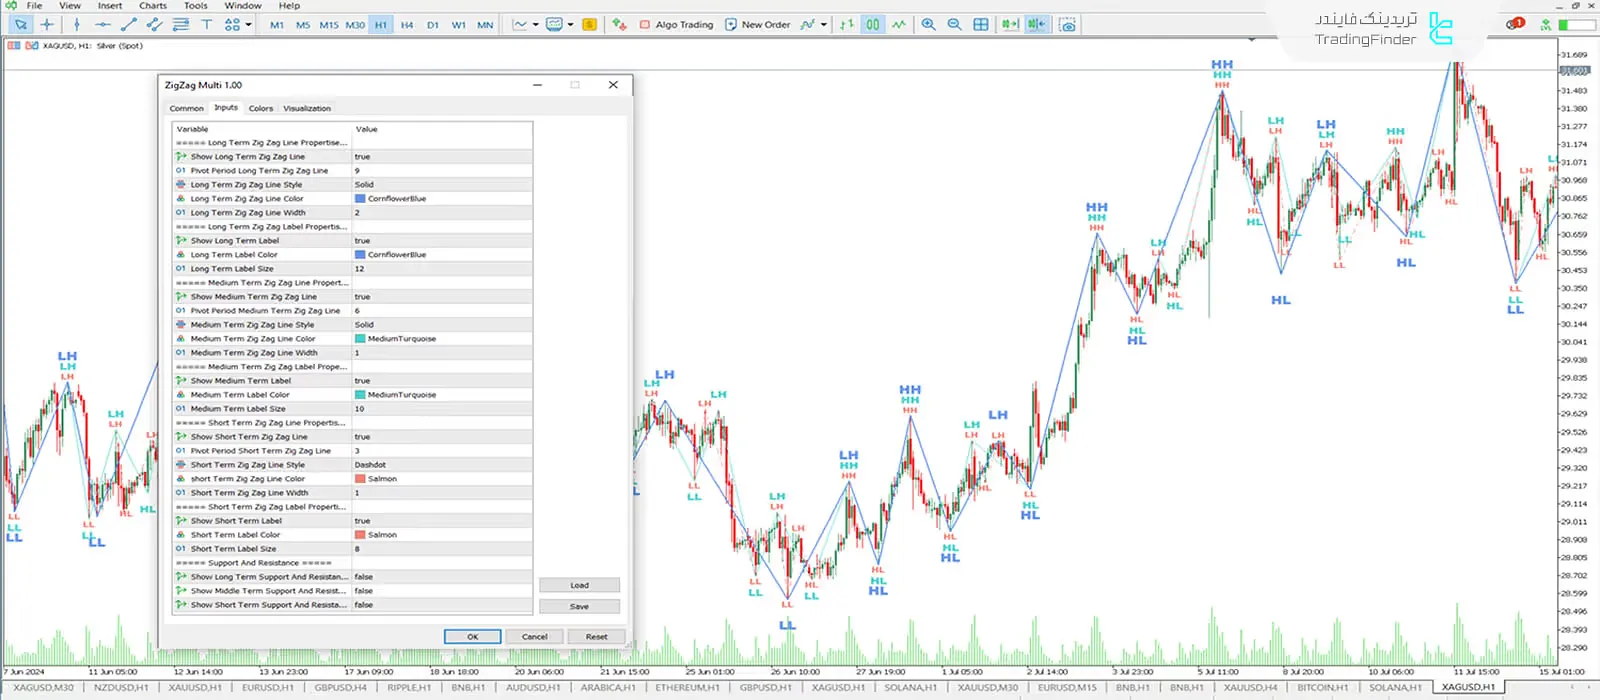Viewport: 1600px width, 700px height.
Task: Switch to the BITCOIN,H1 chart tab
Action: coord(1322,688)
